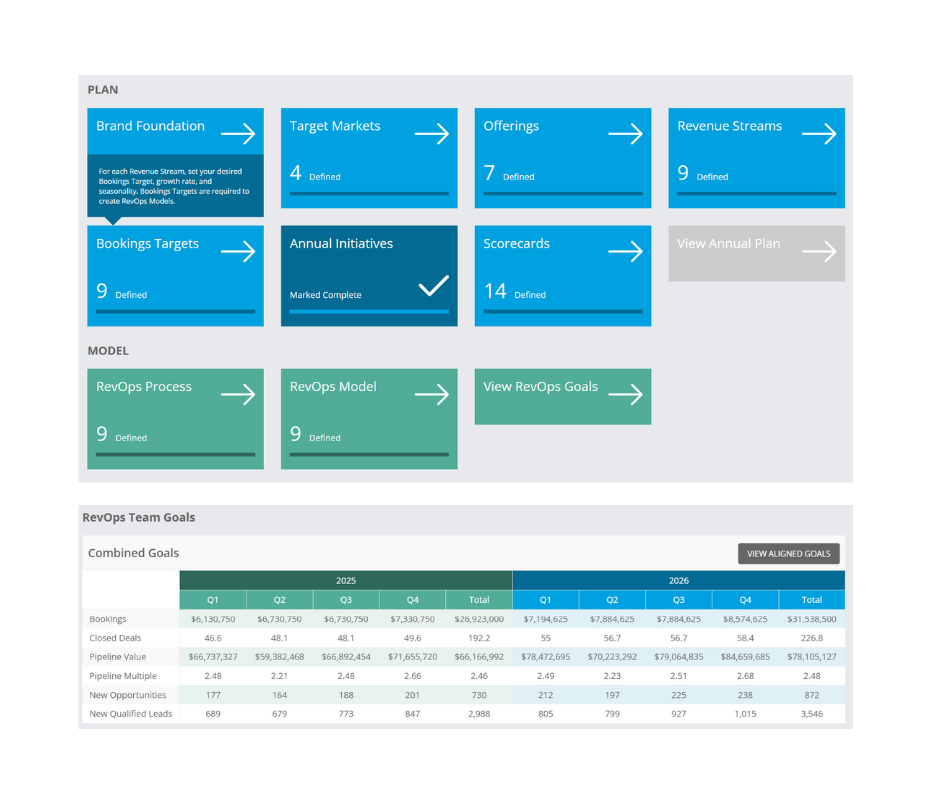Click the arrow icon on Target Markets

click(x=431, y=134)
